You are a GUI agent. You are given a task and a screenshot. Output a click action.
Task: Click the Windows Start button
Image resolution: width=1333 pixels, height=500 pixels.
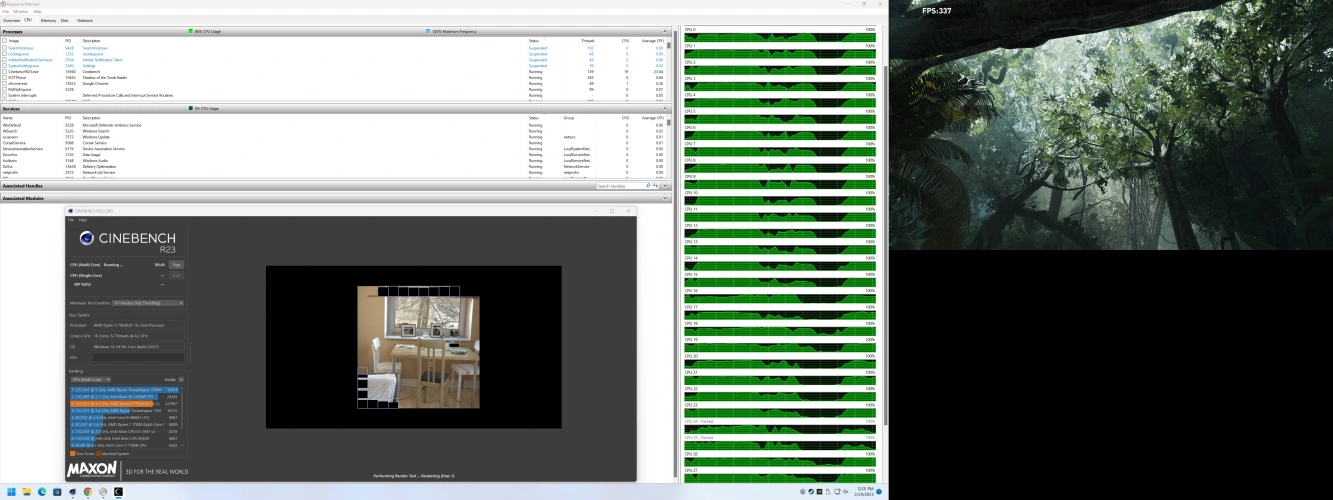[x=12, y=492]
